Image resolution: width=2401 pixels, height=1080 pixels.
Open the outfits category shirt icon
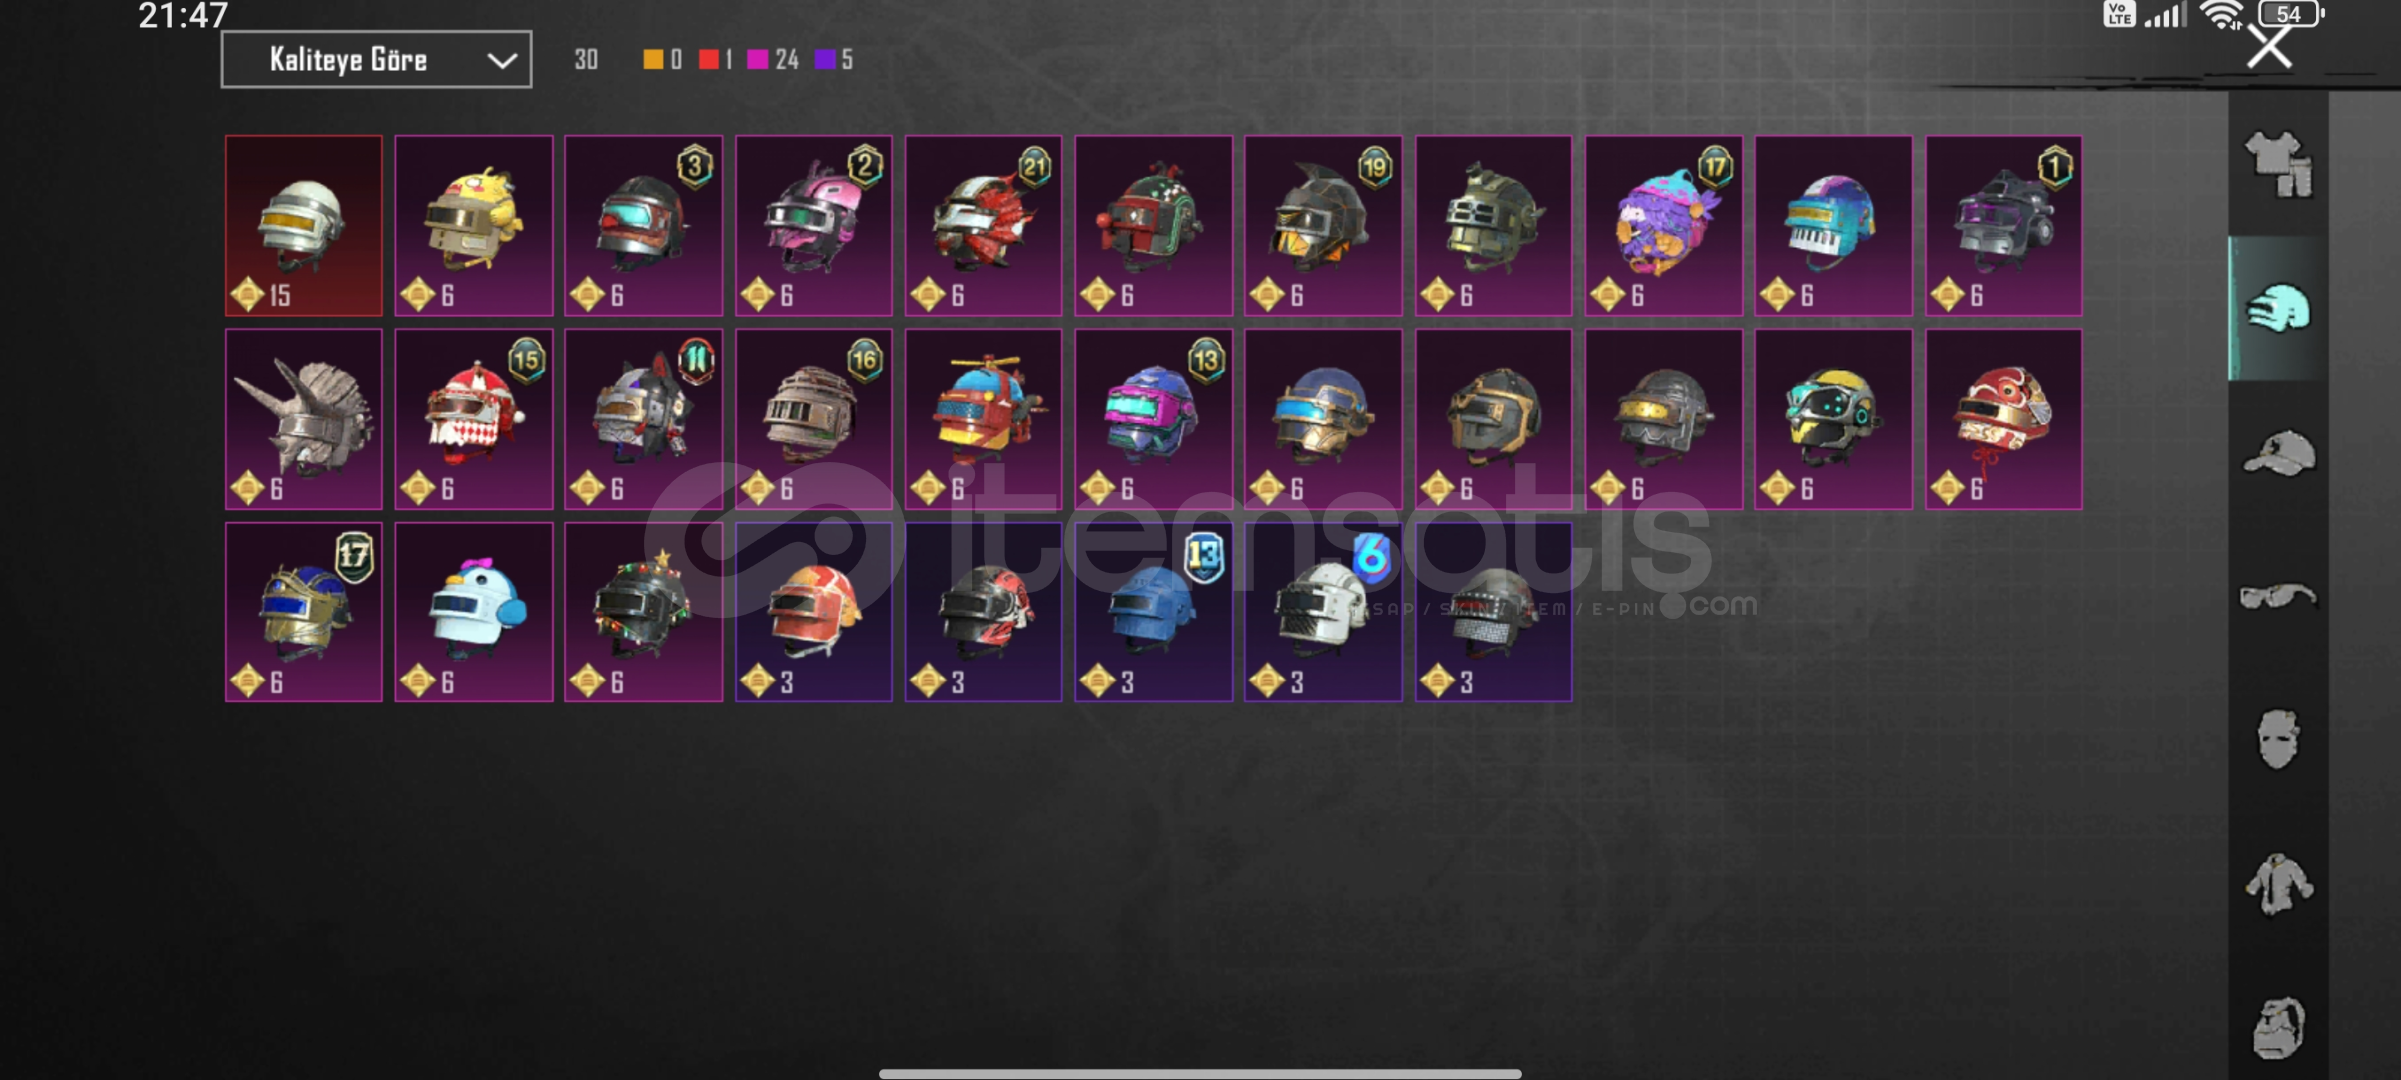[x=2279, y=165]
